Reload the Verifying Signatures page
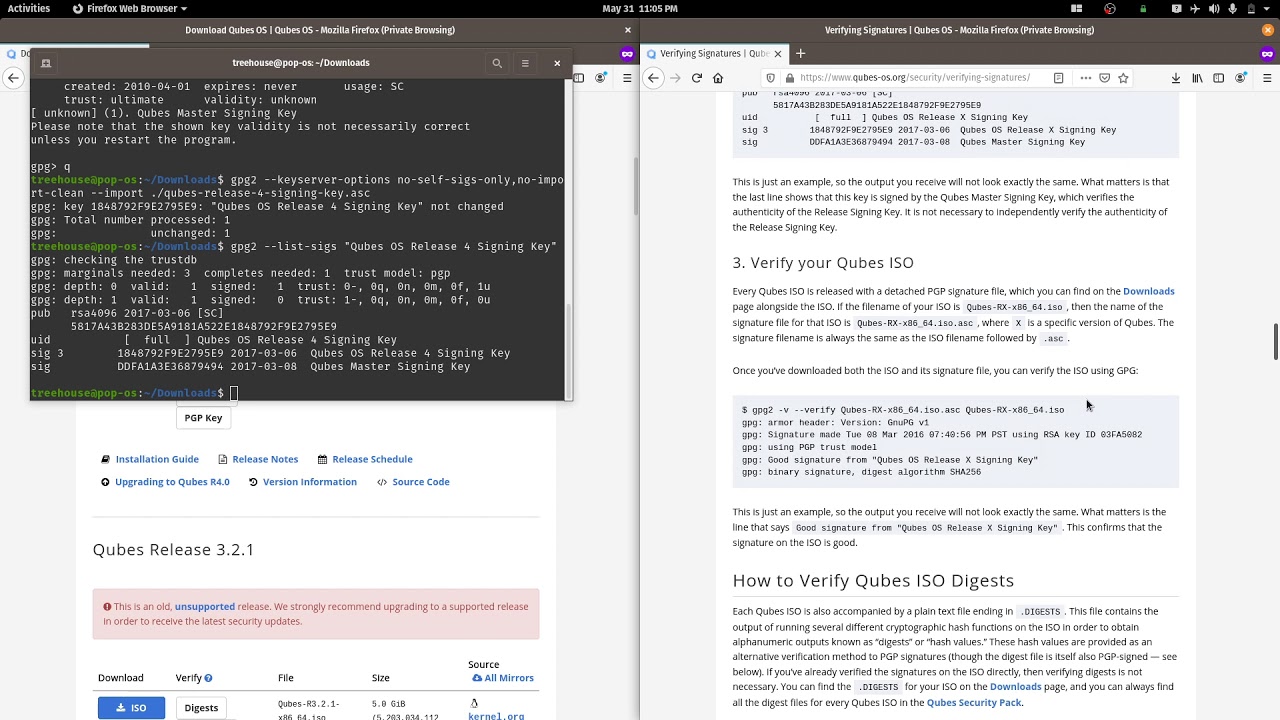1280x720 pixels. [x=697, y=78]
